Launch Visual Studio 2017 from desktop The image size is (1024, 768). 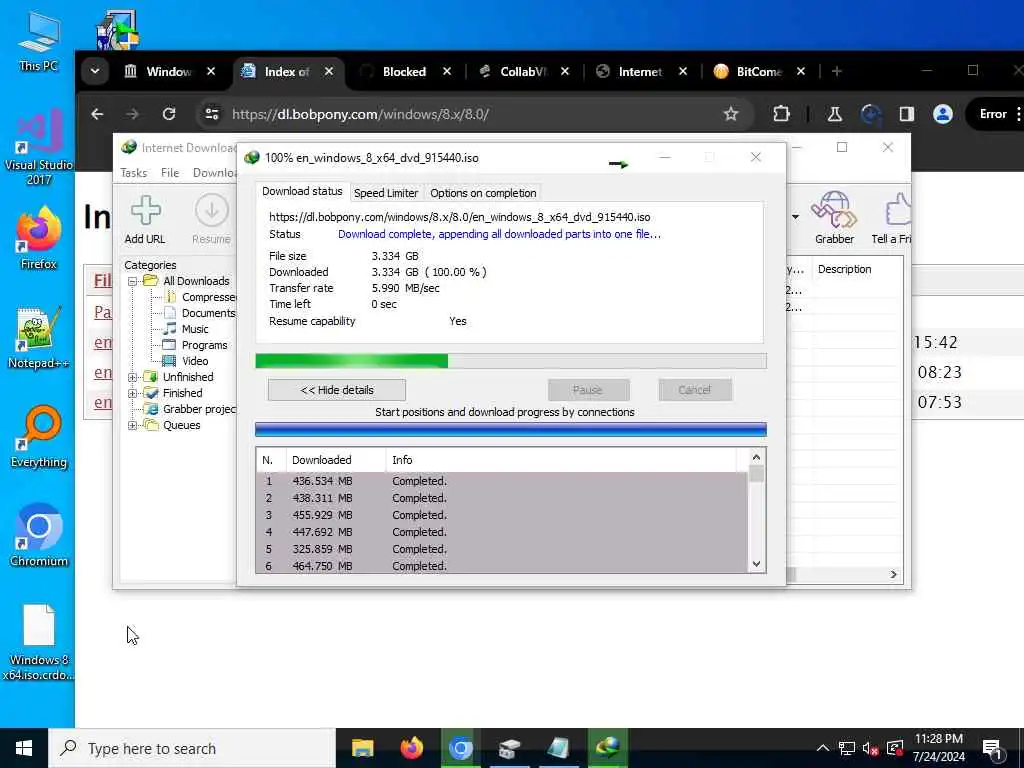pos(39,147)
